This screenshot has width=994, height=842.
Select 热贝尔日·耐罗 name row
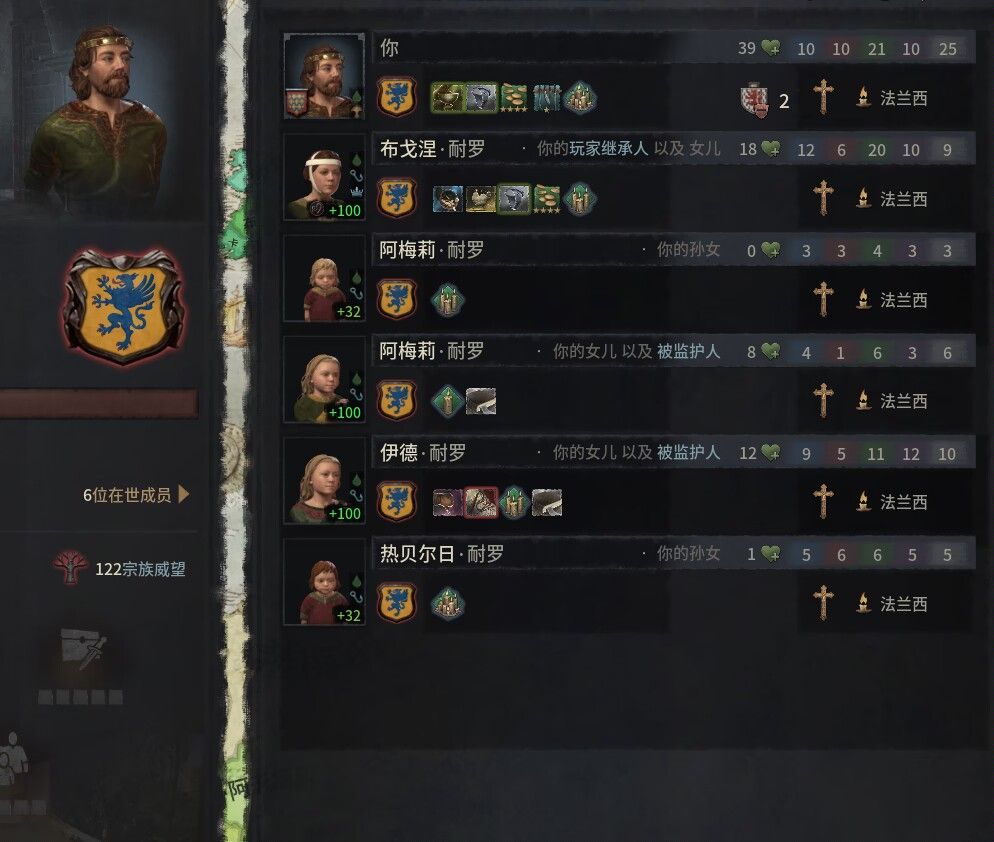(x=673, y=554)
